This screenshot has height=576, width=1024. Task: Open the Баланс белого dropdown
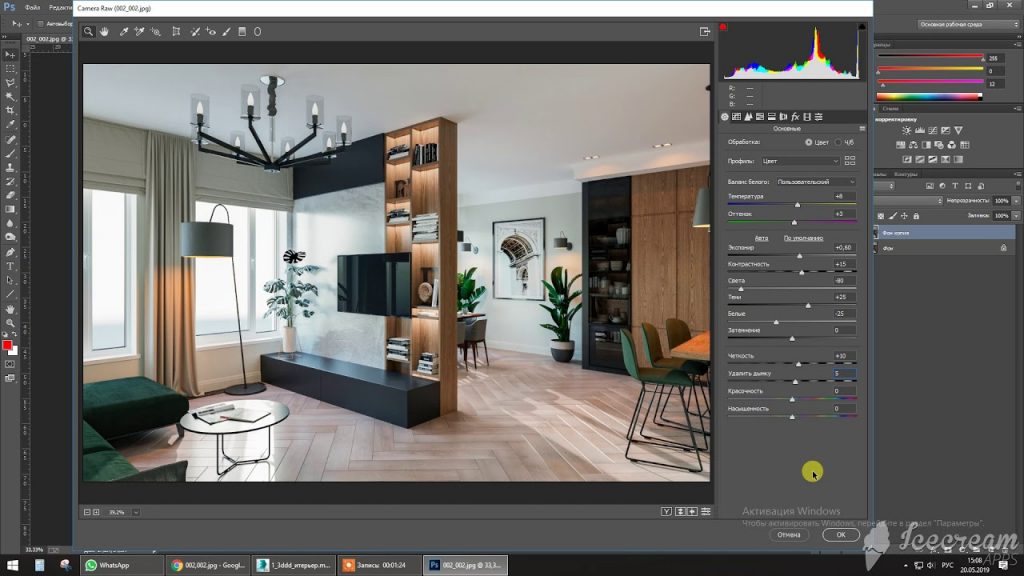816,182
